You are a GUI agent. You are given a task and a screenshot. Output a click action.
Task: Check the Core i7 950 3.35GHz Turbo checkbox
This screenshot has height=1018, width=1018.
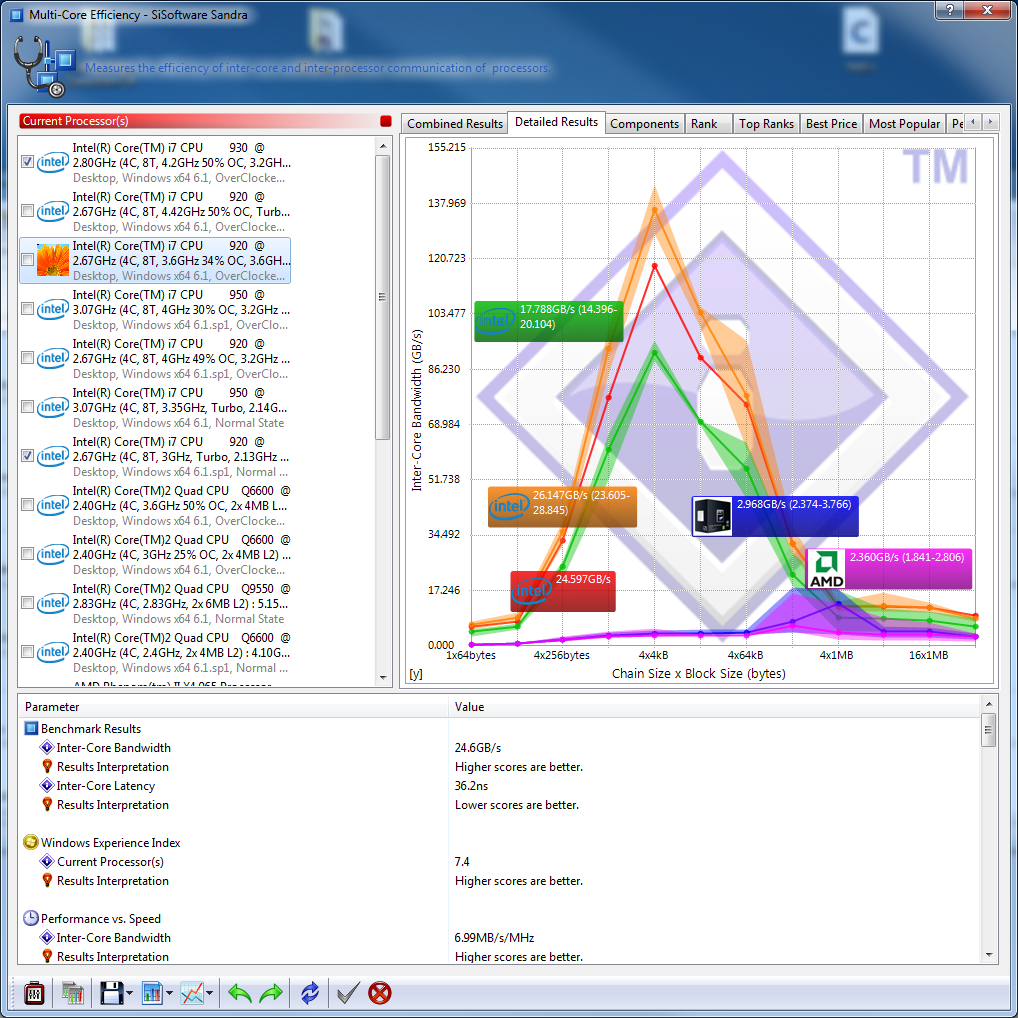(27, 407)
